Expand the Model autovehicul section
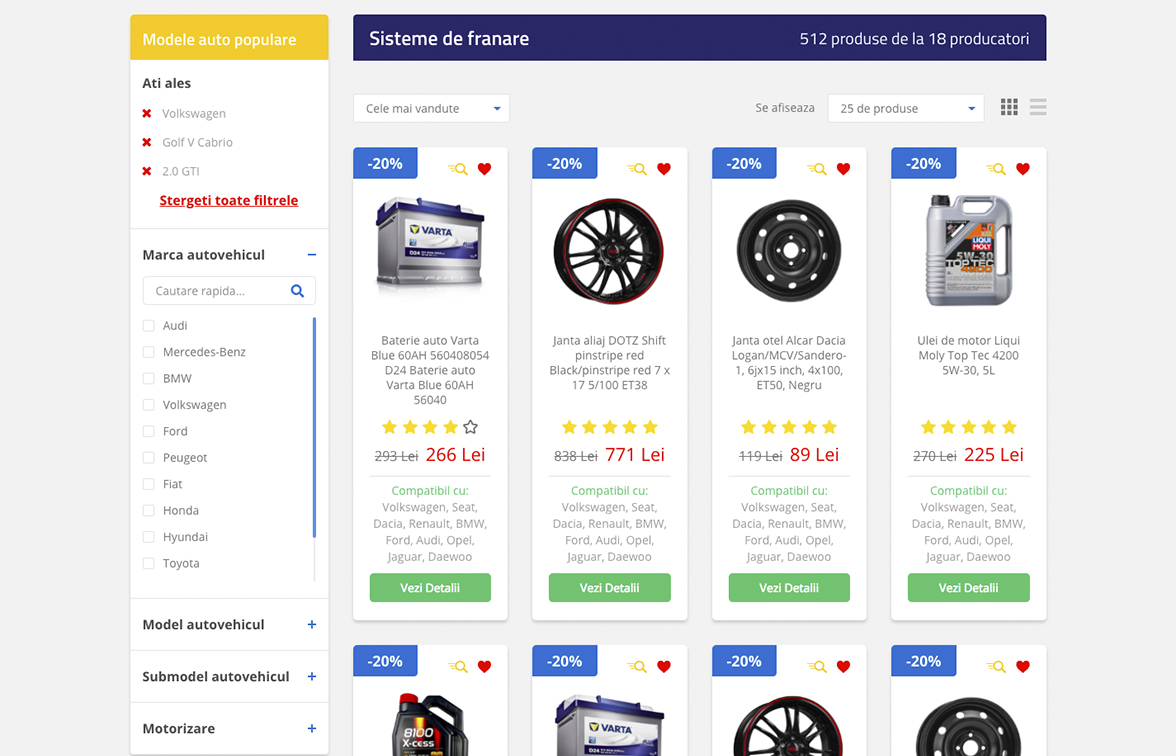 [312, 625]
